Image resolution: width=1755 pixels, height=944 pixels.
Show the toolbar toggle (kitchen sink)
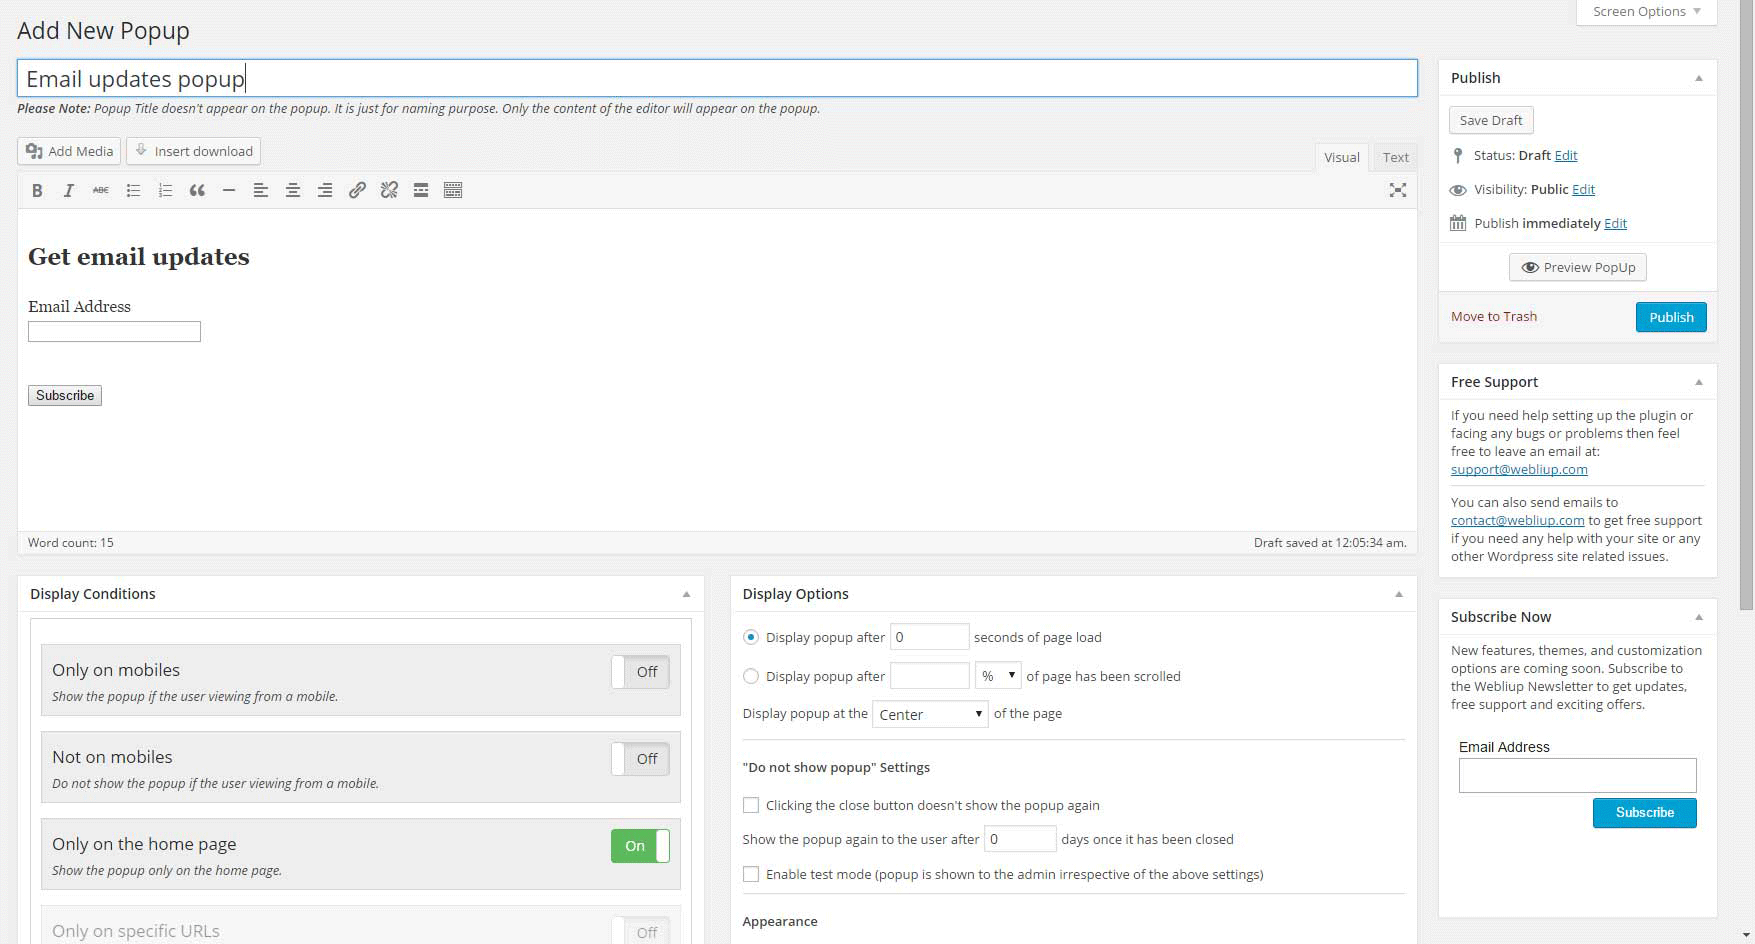click(453, 190)
